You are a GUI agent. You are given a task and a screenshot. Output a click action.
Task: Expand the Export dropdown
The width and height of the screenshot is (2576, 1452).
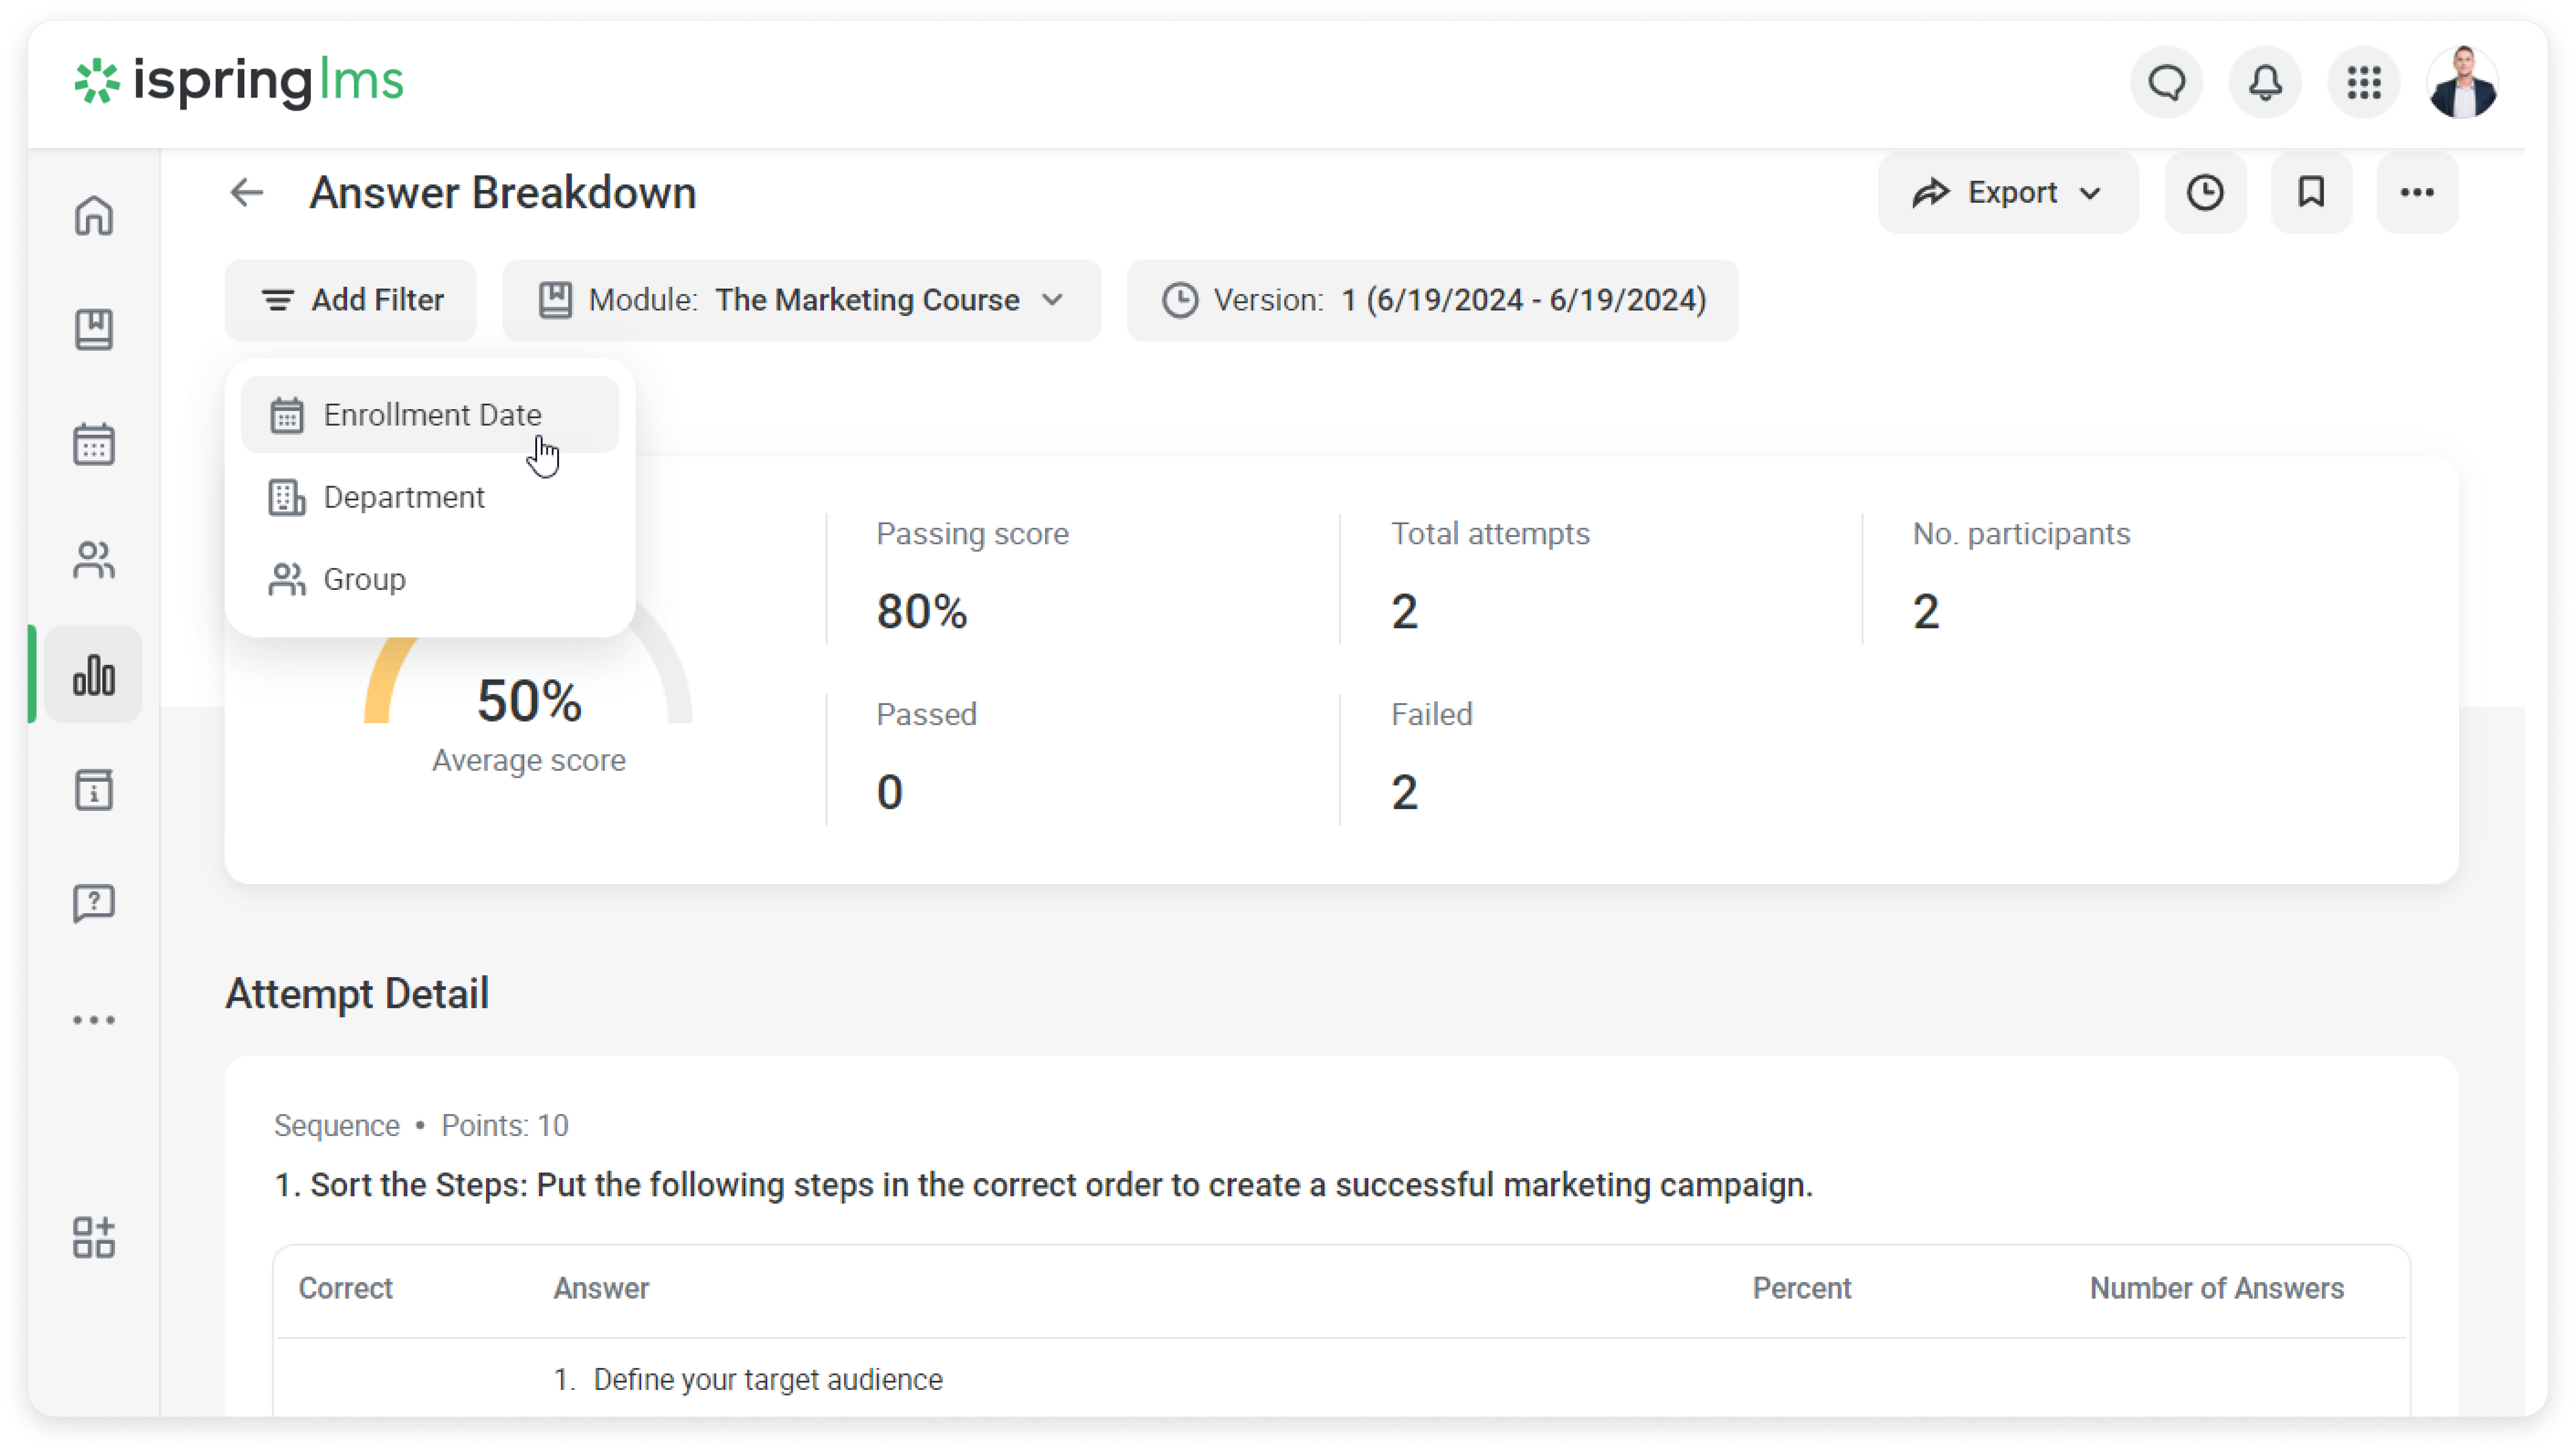(2007, 192)
